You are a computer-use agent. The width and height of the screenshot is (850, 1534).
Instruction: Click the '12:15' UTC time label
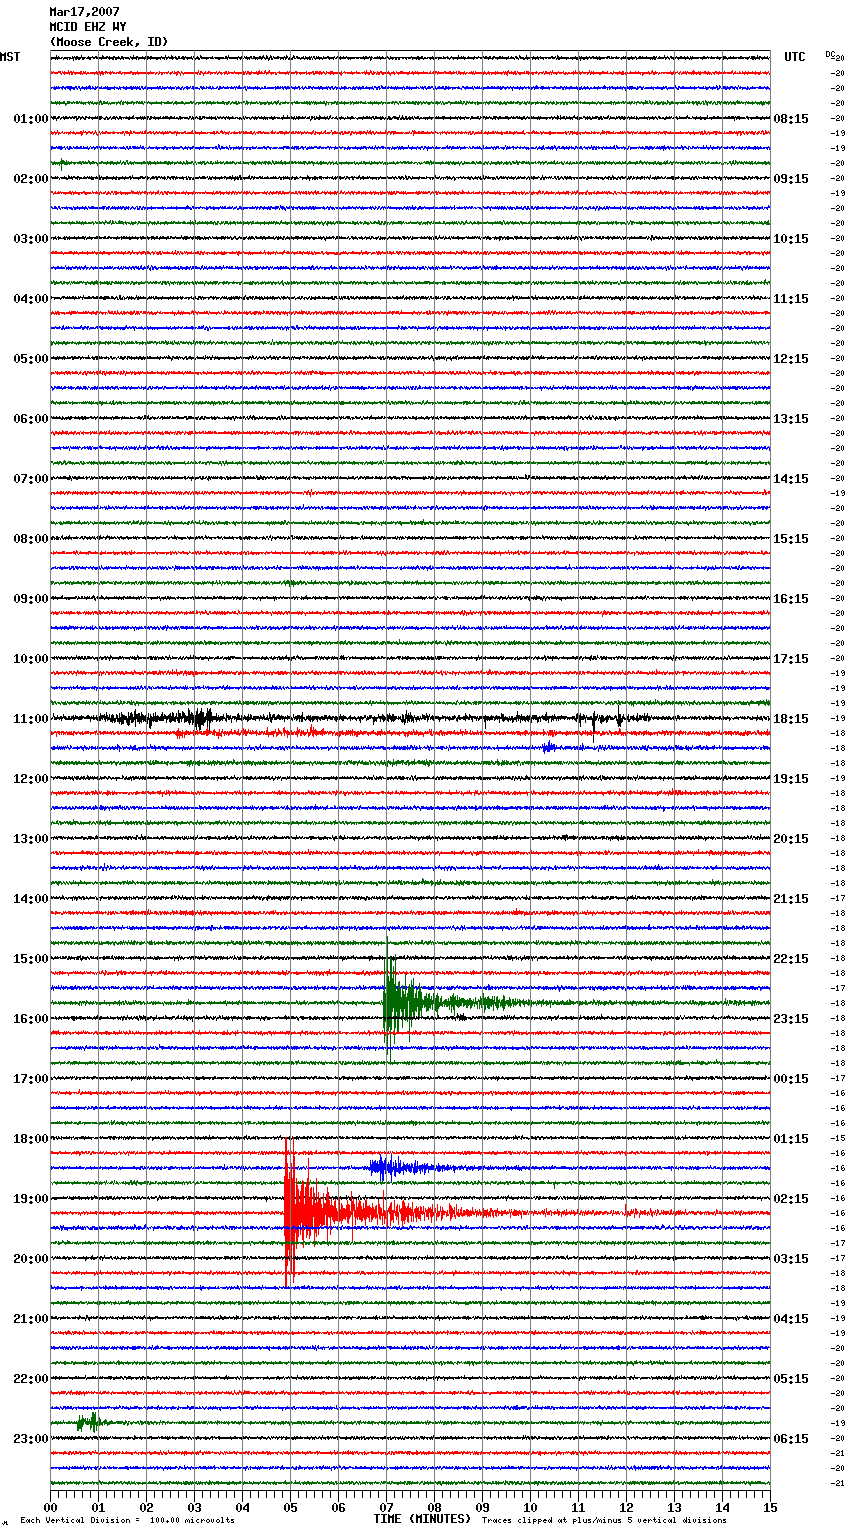point(791,359)
